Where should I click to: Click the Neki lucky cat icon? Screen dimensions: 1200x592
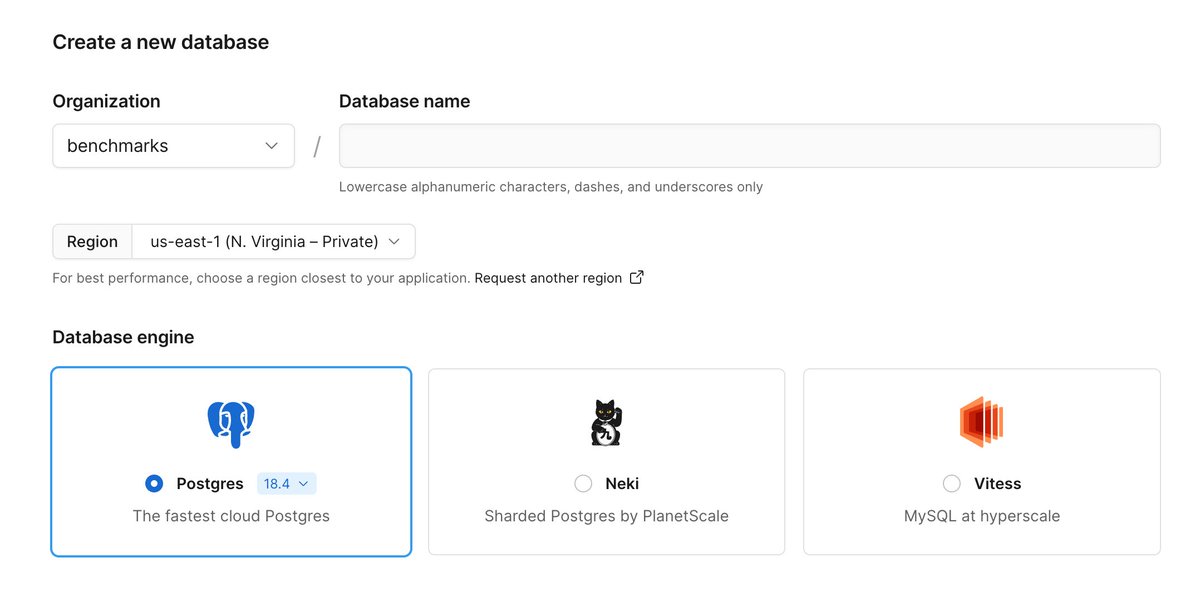point(606,422)
